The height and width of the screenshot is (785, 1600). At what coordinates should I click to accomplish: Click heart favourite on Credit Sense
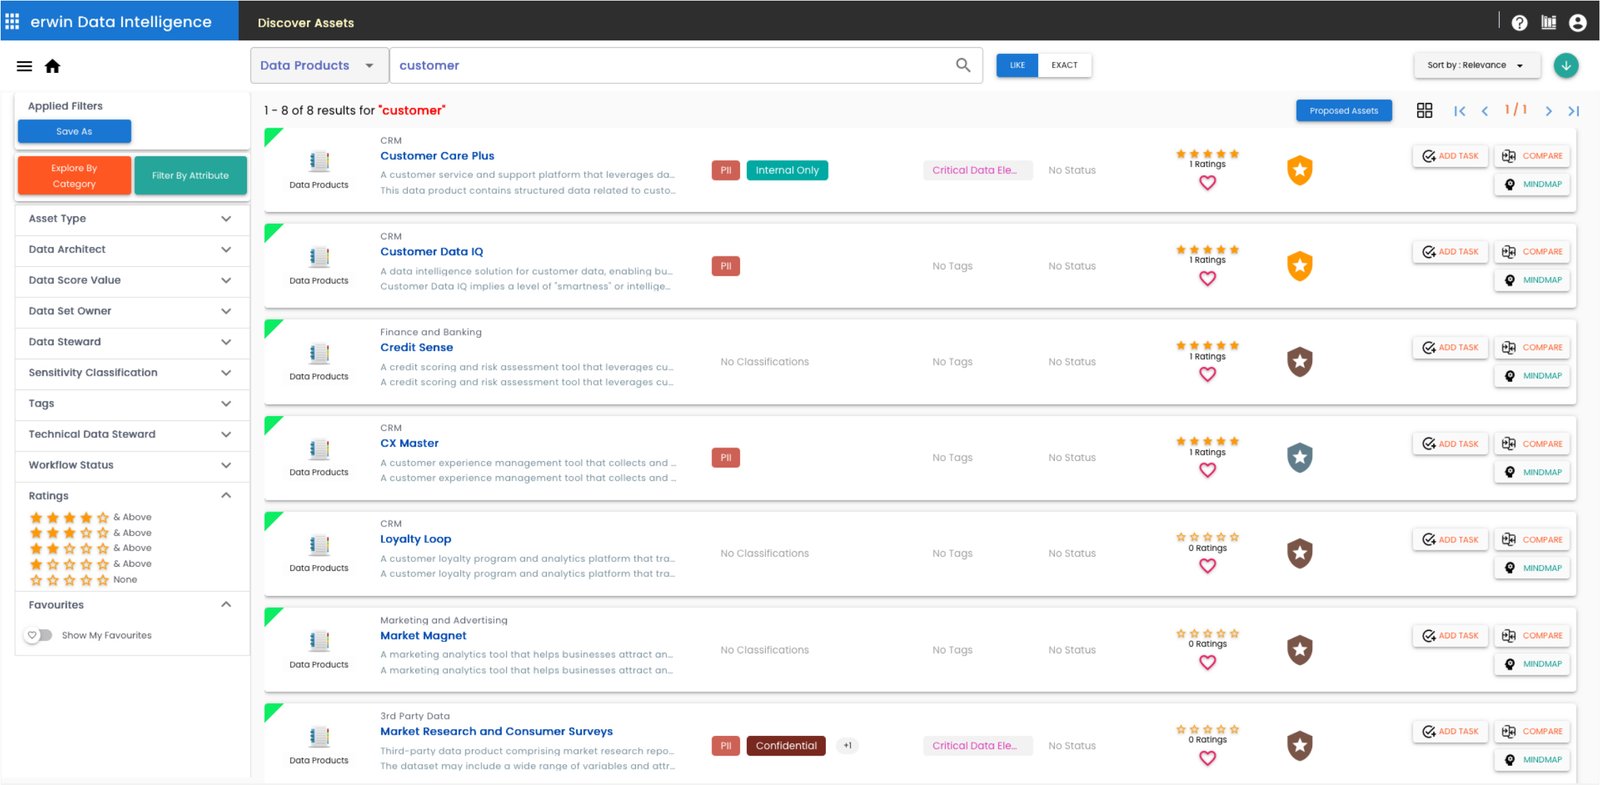[1207, 374]
